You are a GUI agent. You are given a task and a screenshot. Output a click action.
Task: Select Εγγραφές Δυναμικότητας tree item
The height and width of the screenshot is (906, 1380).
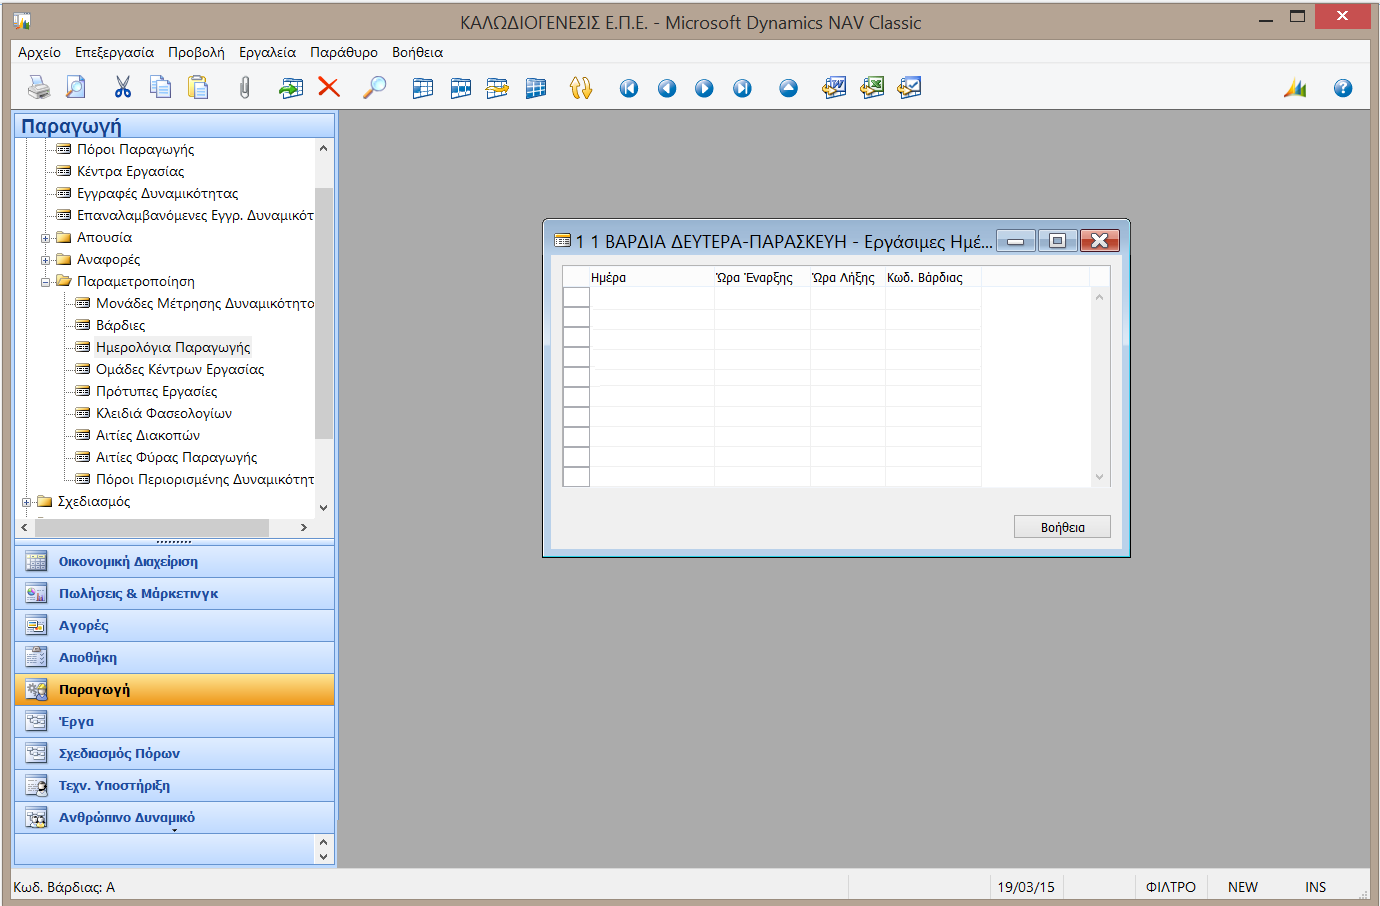(x=157, y=193)
